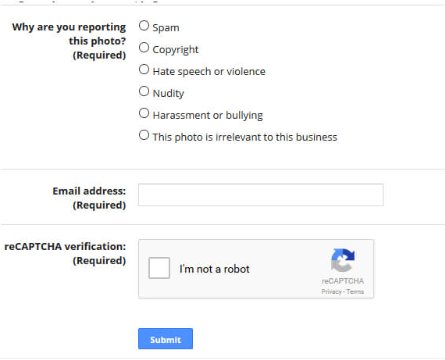Click the reCAPTCHA logo icon
Viewport: 445px width, 360px height.
click(x=343, y=260)
